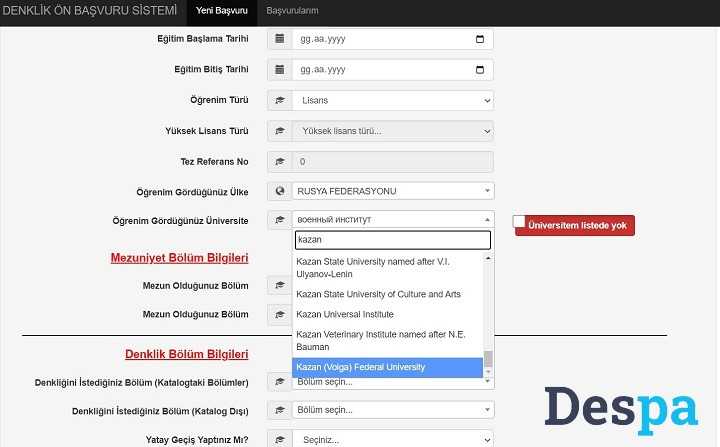This screenshot has width=720, height=447.
Task: Open date picker in Eğitim Bitiş Tarihi field
Action: 480,70
